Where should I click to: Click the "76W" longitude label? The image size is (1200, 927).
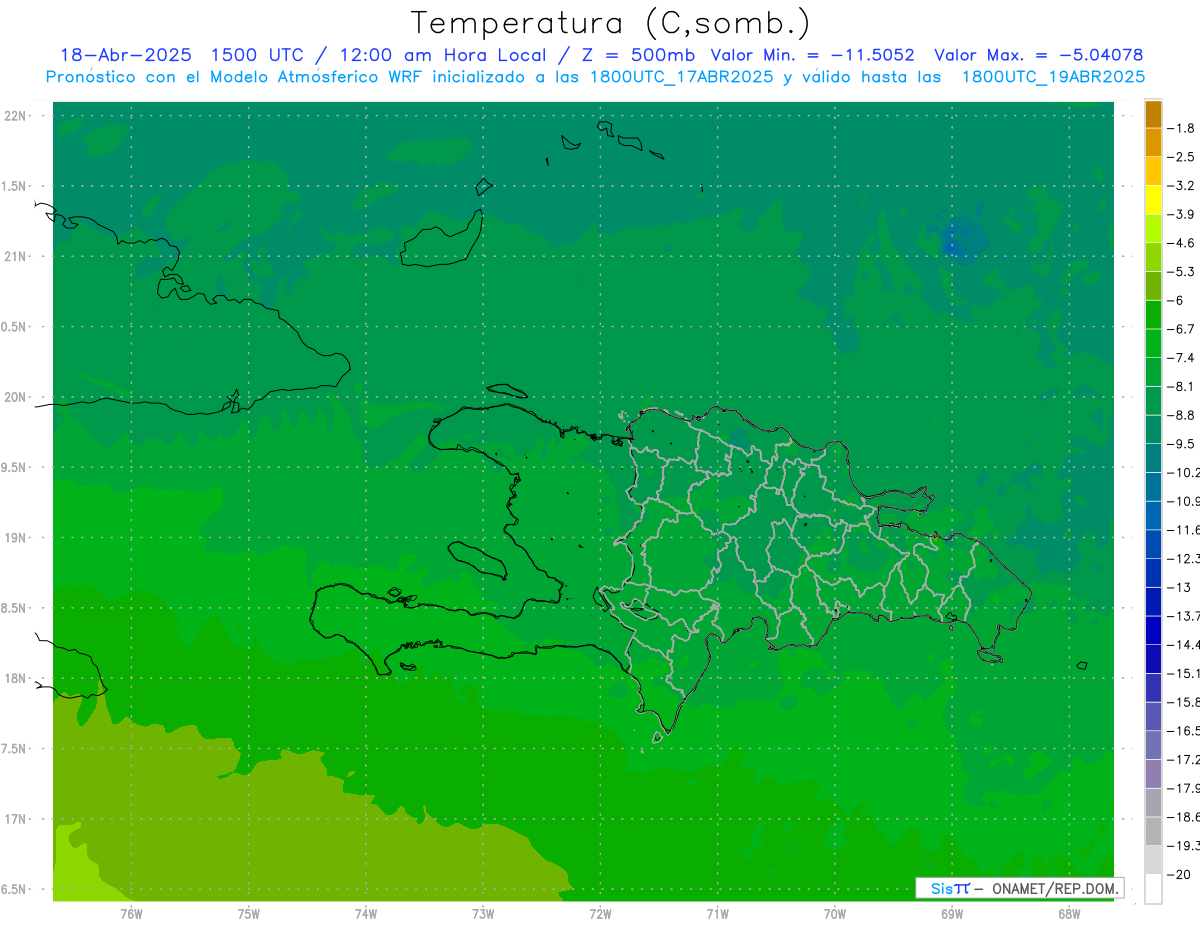coord(131,914)
